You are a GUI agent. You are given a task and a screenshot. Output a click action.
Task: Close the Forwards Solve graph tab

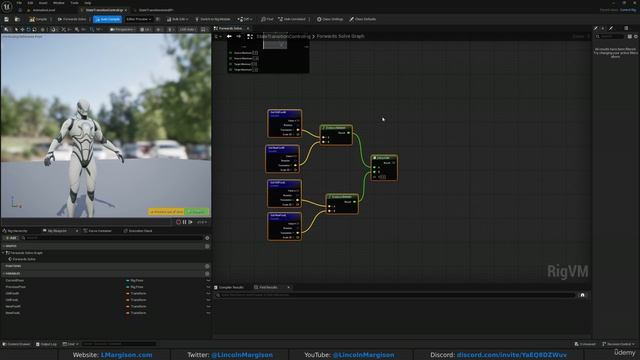248,29
